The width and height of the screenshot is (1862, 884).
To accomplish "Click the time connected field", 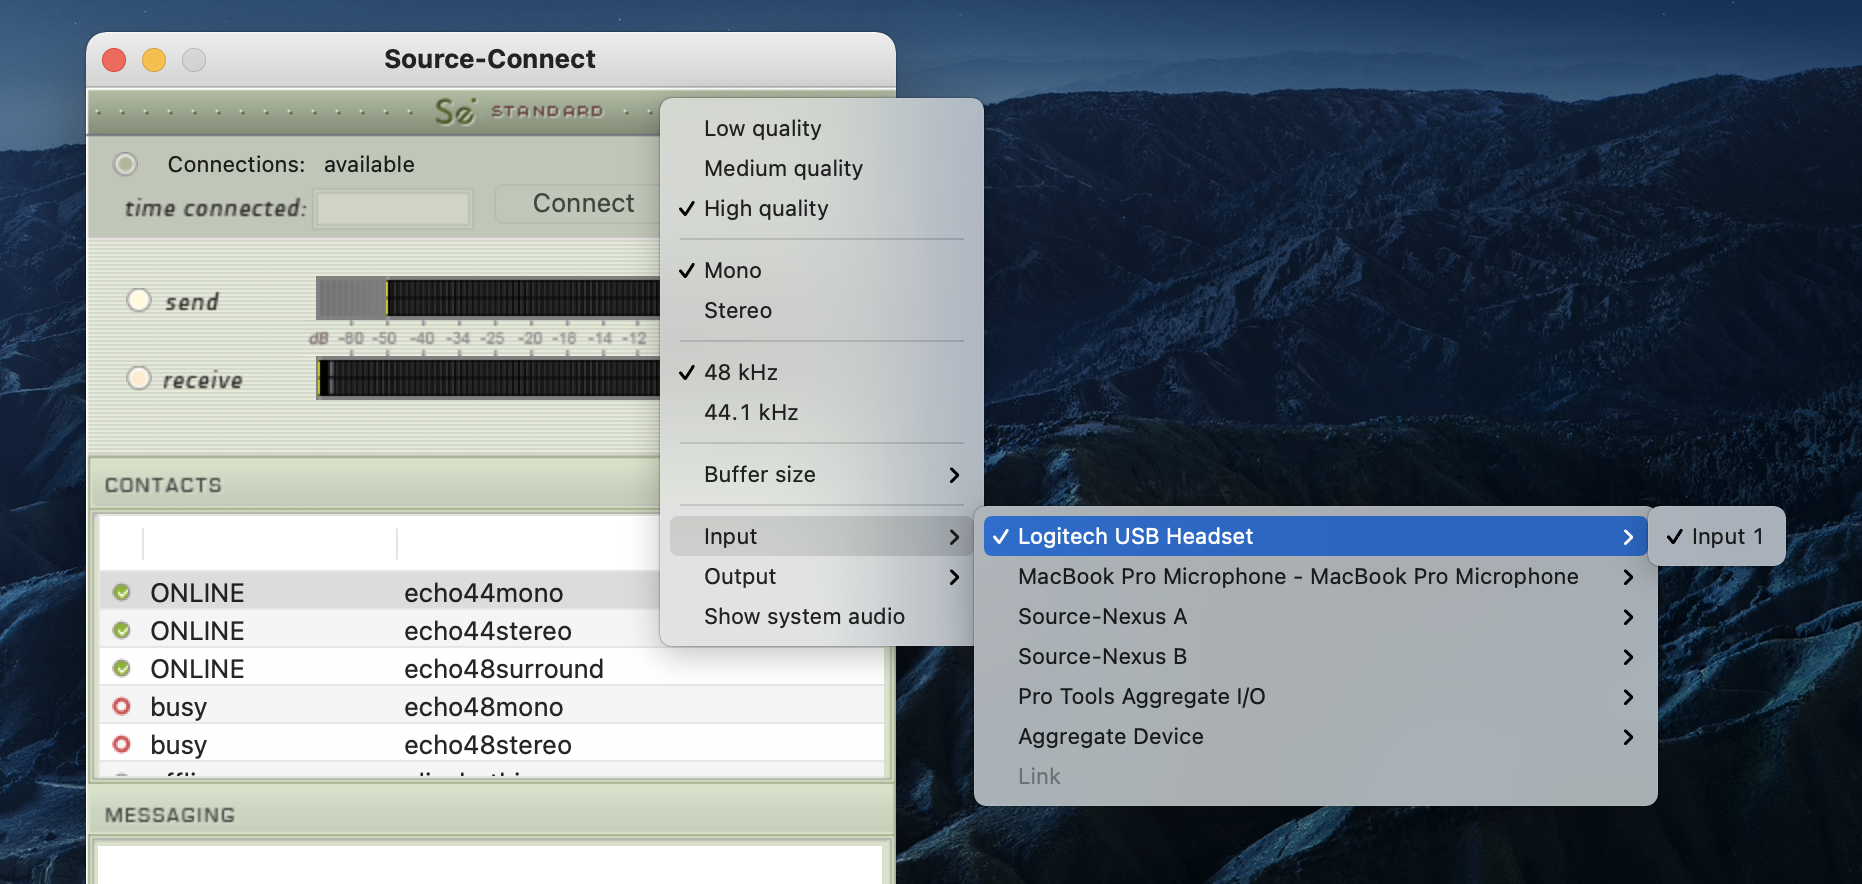I will (x=392, y=209).
